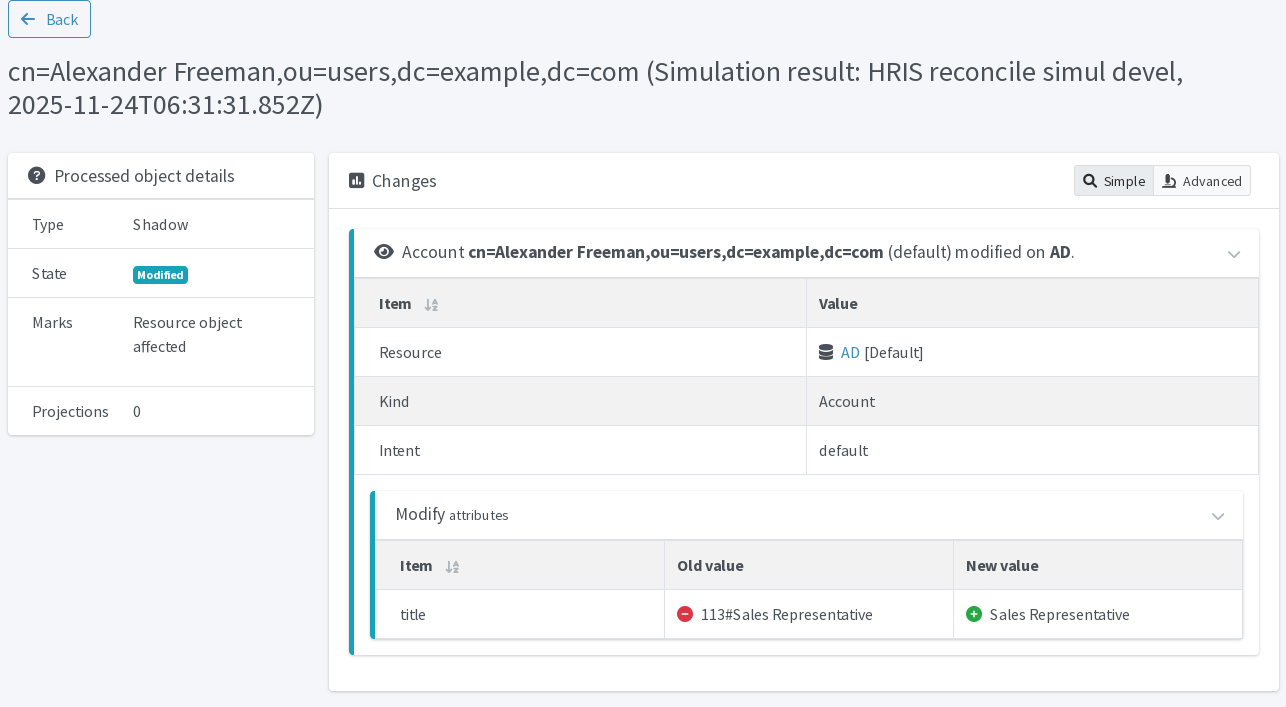Click the eye icon next to the Account change
1286x707 pixels.
click(x=384, y=252)
